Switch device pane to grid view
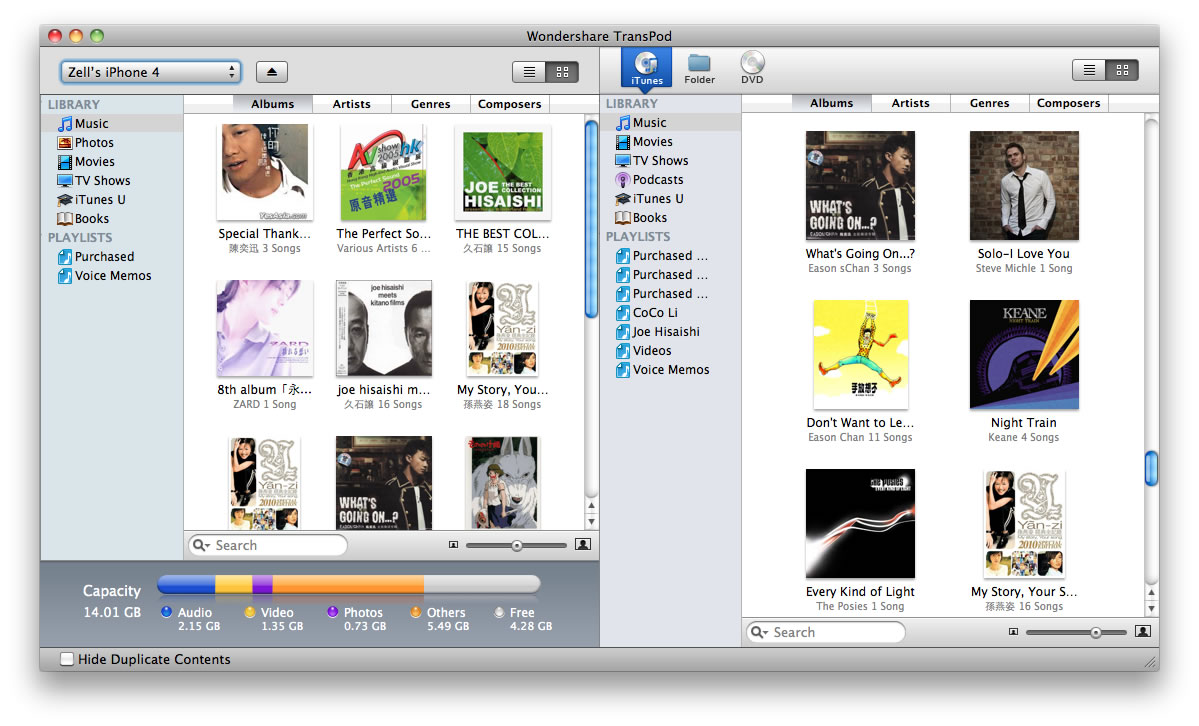The width and height of the screenshot is (1199, 726). point(563,72)
